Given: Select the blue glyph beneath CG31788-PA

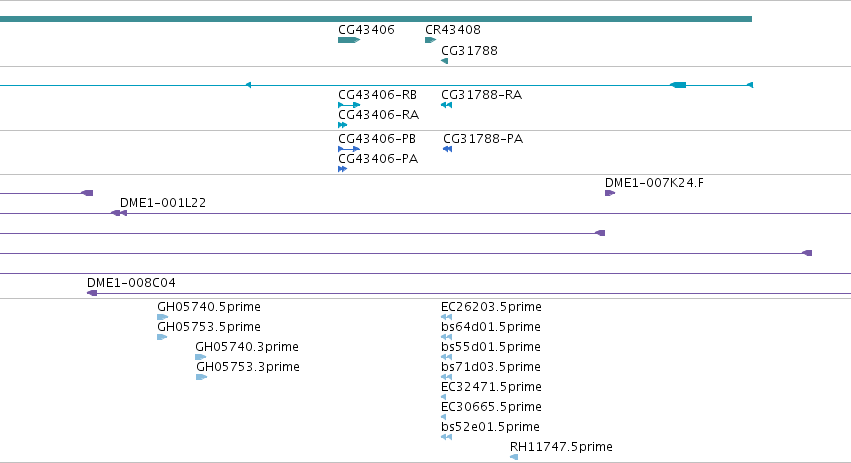Looking at the screenshot, I should pyautogui.click(x=448, y=149).
